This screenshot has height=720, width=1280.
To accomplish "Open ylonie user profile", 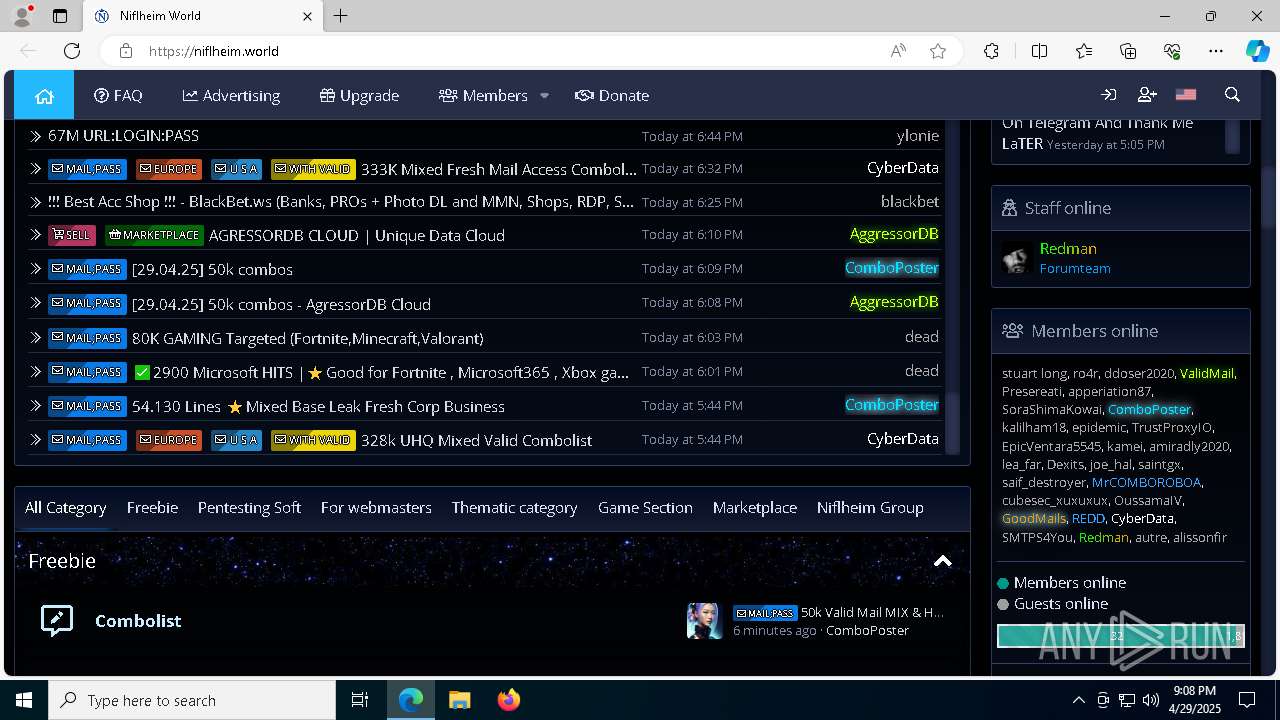I will [918, 135].
